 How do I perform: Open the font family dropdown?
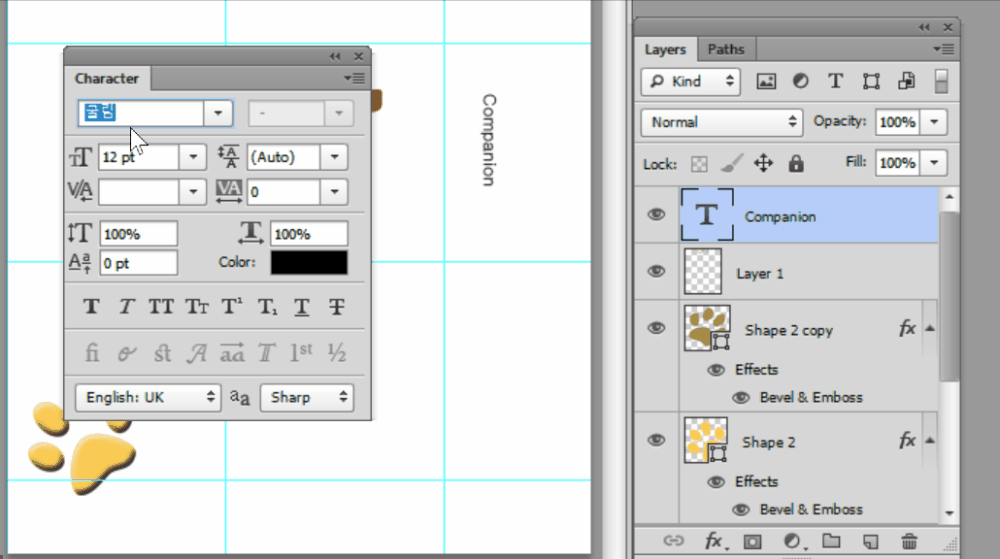[218, 113]
